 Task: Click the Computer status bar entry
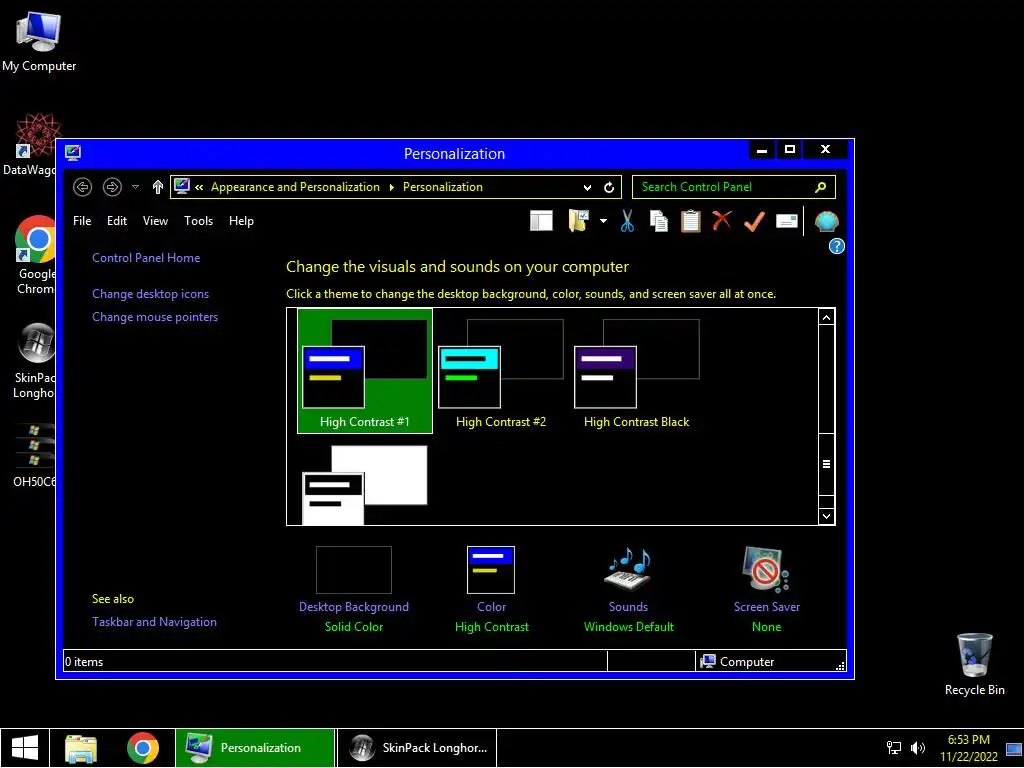[737, 662]
